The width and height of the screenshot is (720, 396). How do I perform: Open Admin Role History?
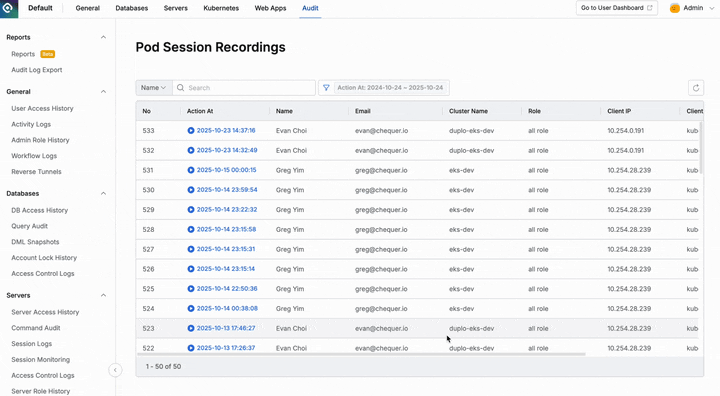tap(40, 140)
